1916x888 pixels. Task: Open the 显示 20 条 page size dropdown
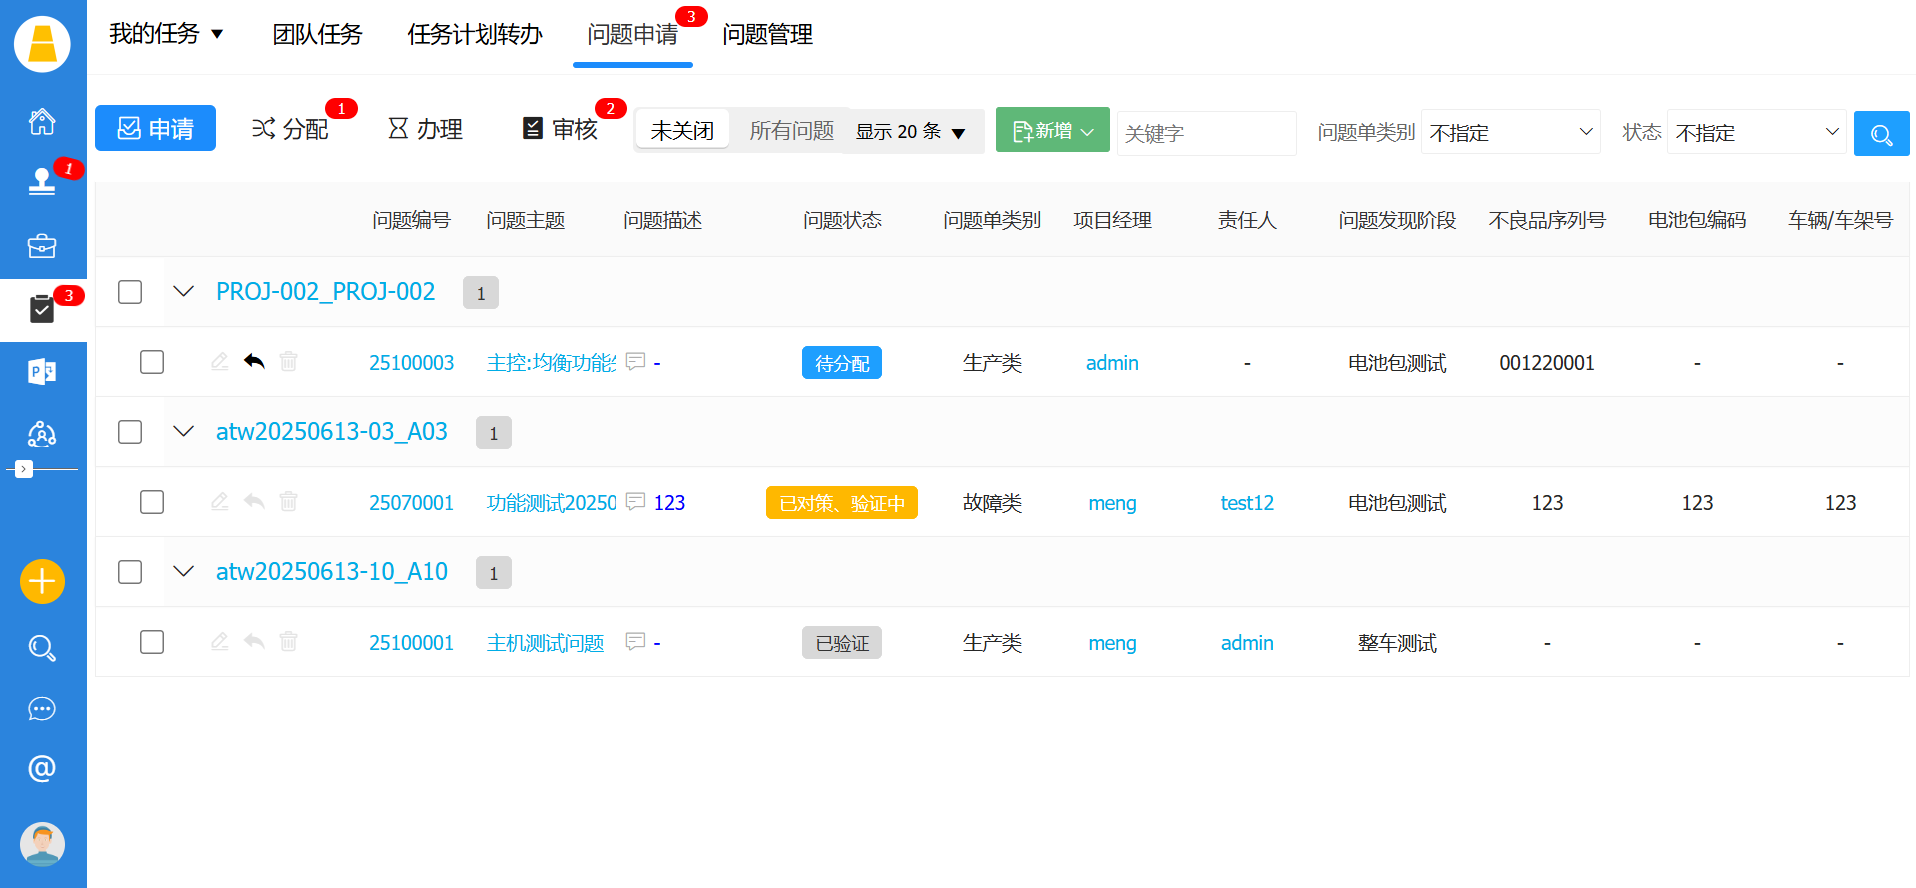(910, 132)
